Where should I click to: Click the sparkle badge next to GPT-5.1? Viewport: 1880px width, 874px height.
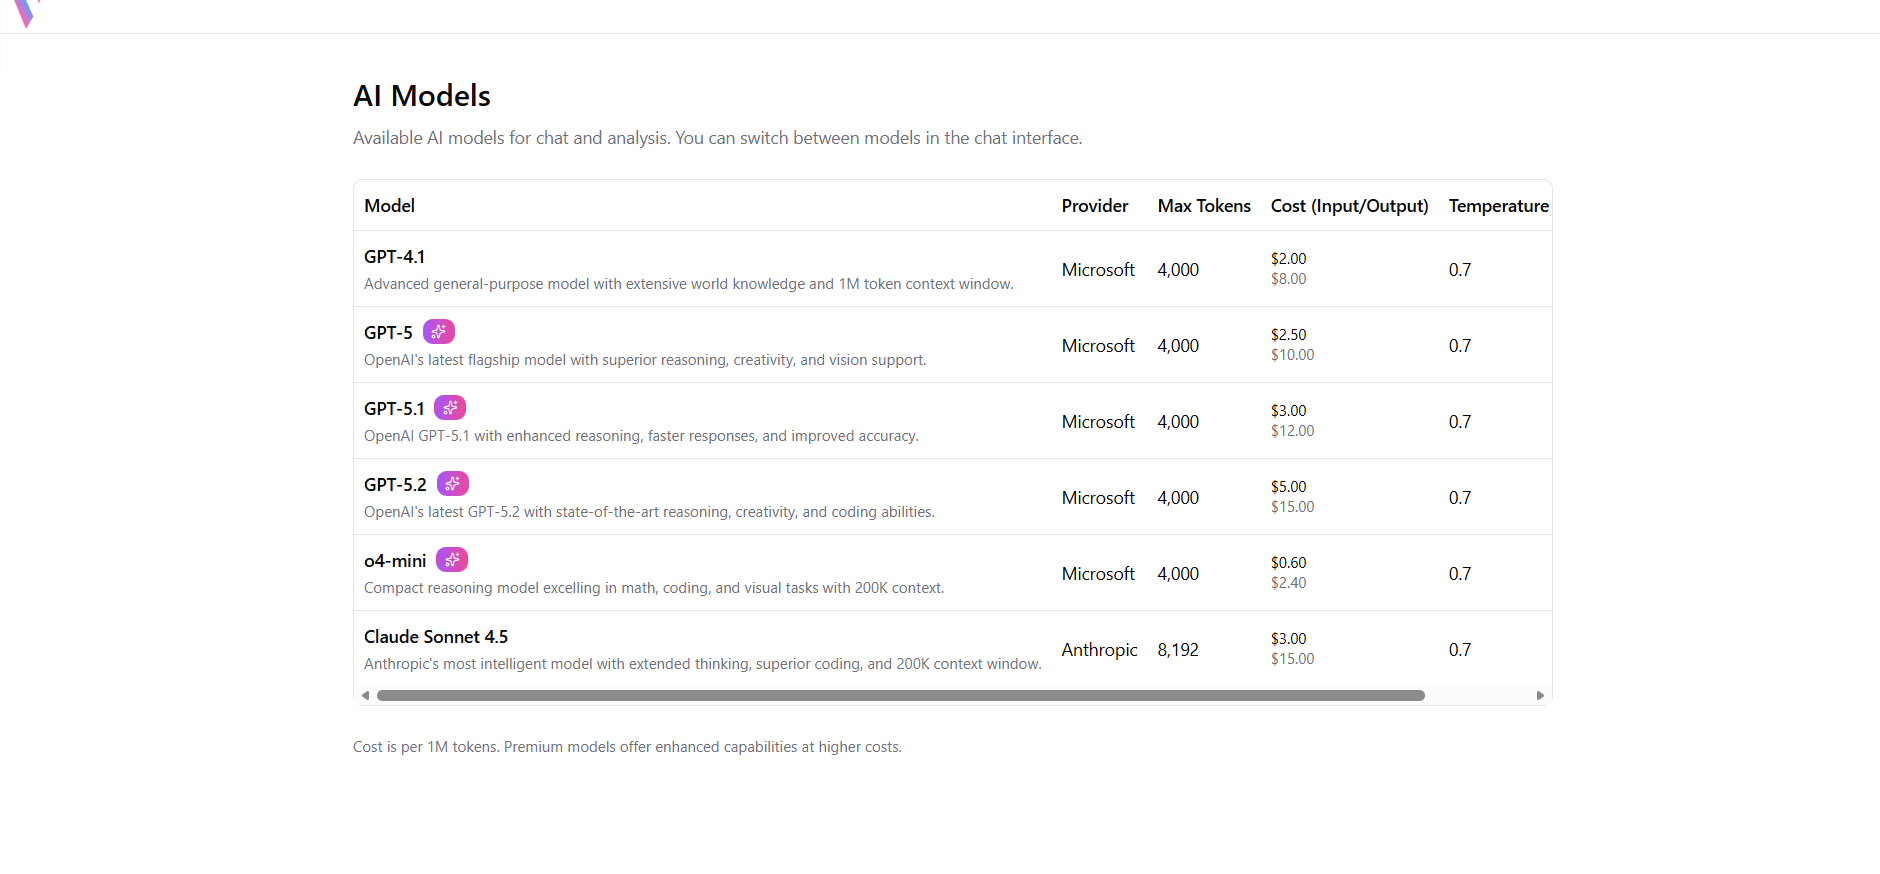coord(450,408)
